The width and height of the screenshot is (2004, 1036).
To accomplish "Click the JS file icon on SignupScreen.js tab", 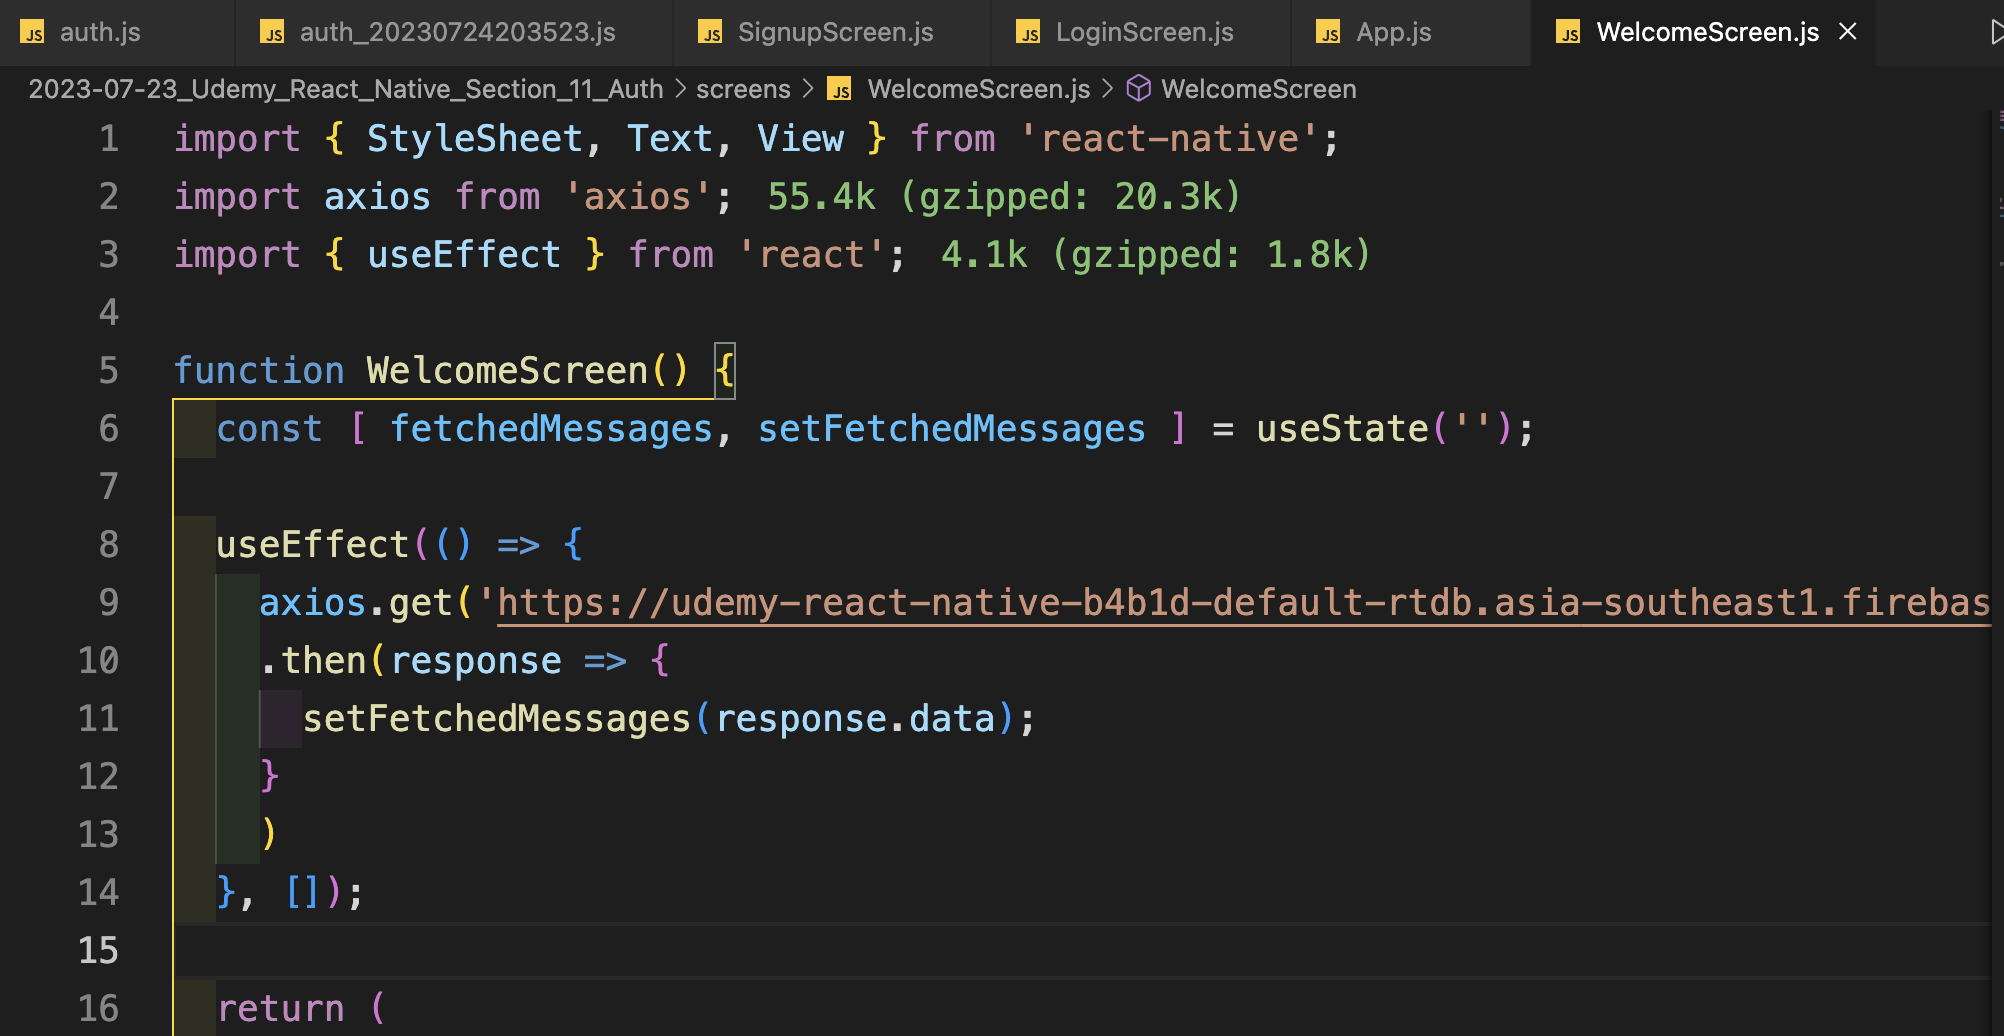I will 711,33.
